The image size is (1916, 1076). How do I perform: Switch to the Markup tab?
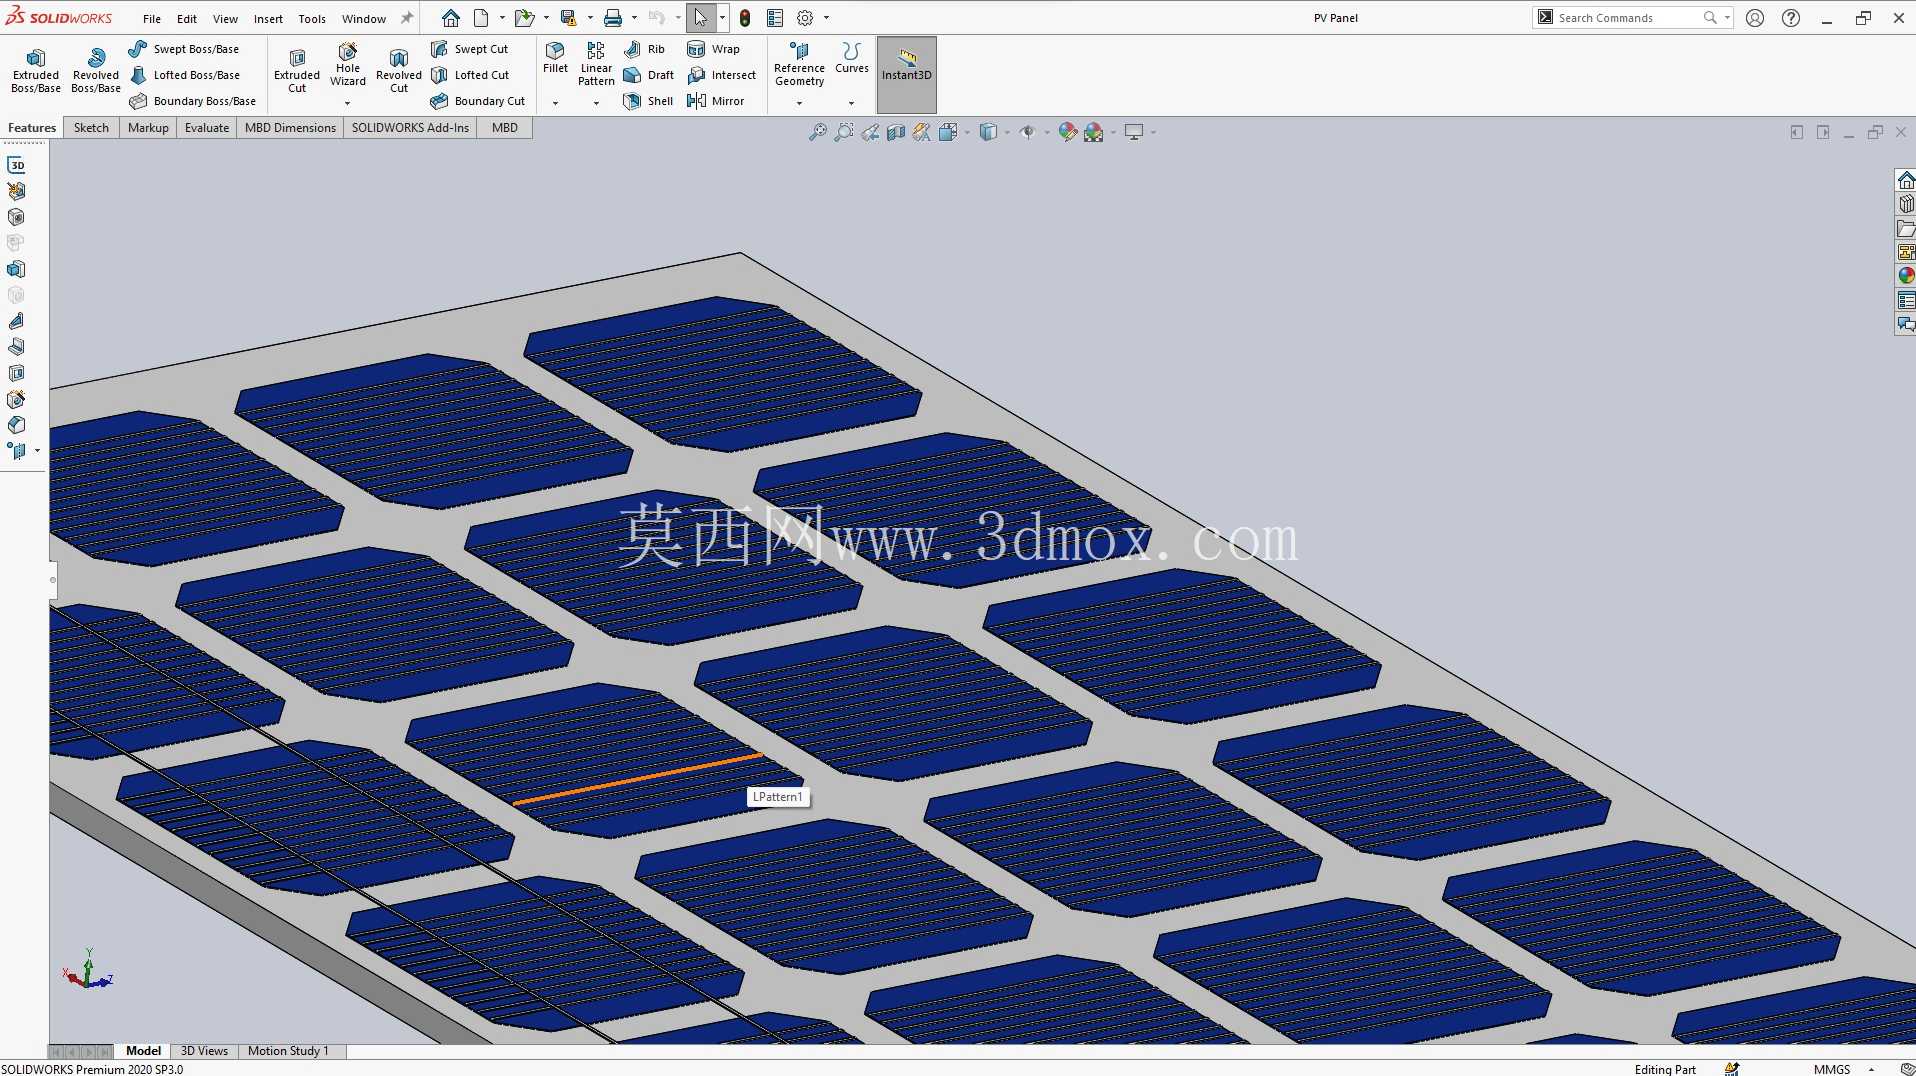pos(148,128)
